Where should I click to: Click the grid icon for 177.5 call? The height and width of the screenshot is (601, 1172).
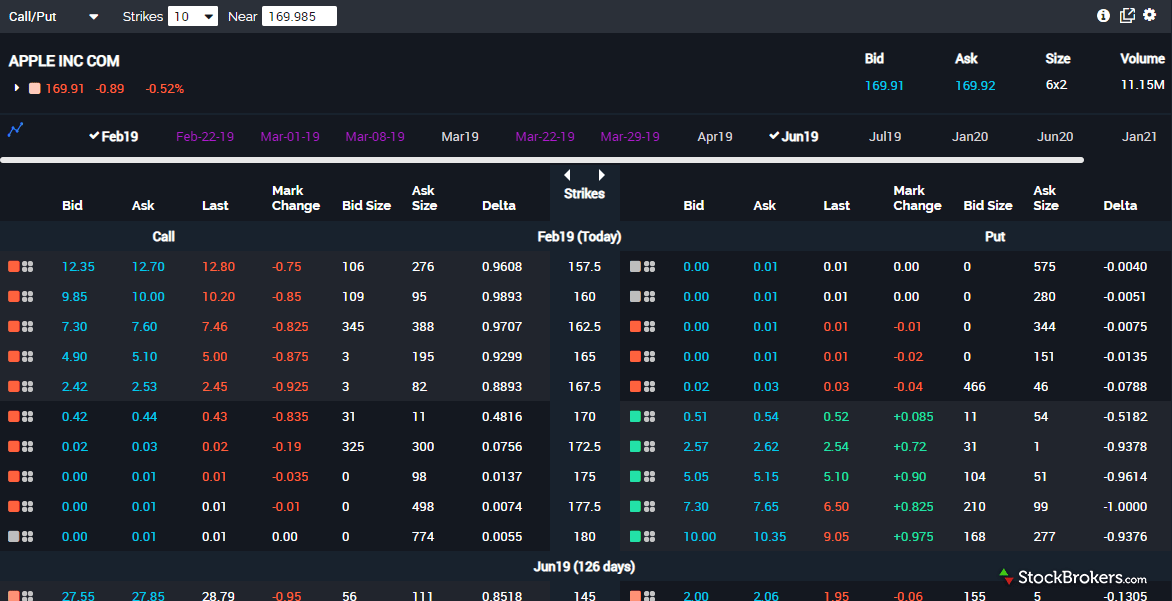pos(28,506)
